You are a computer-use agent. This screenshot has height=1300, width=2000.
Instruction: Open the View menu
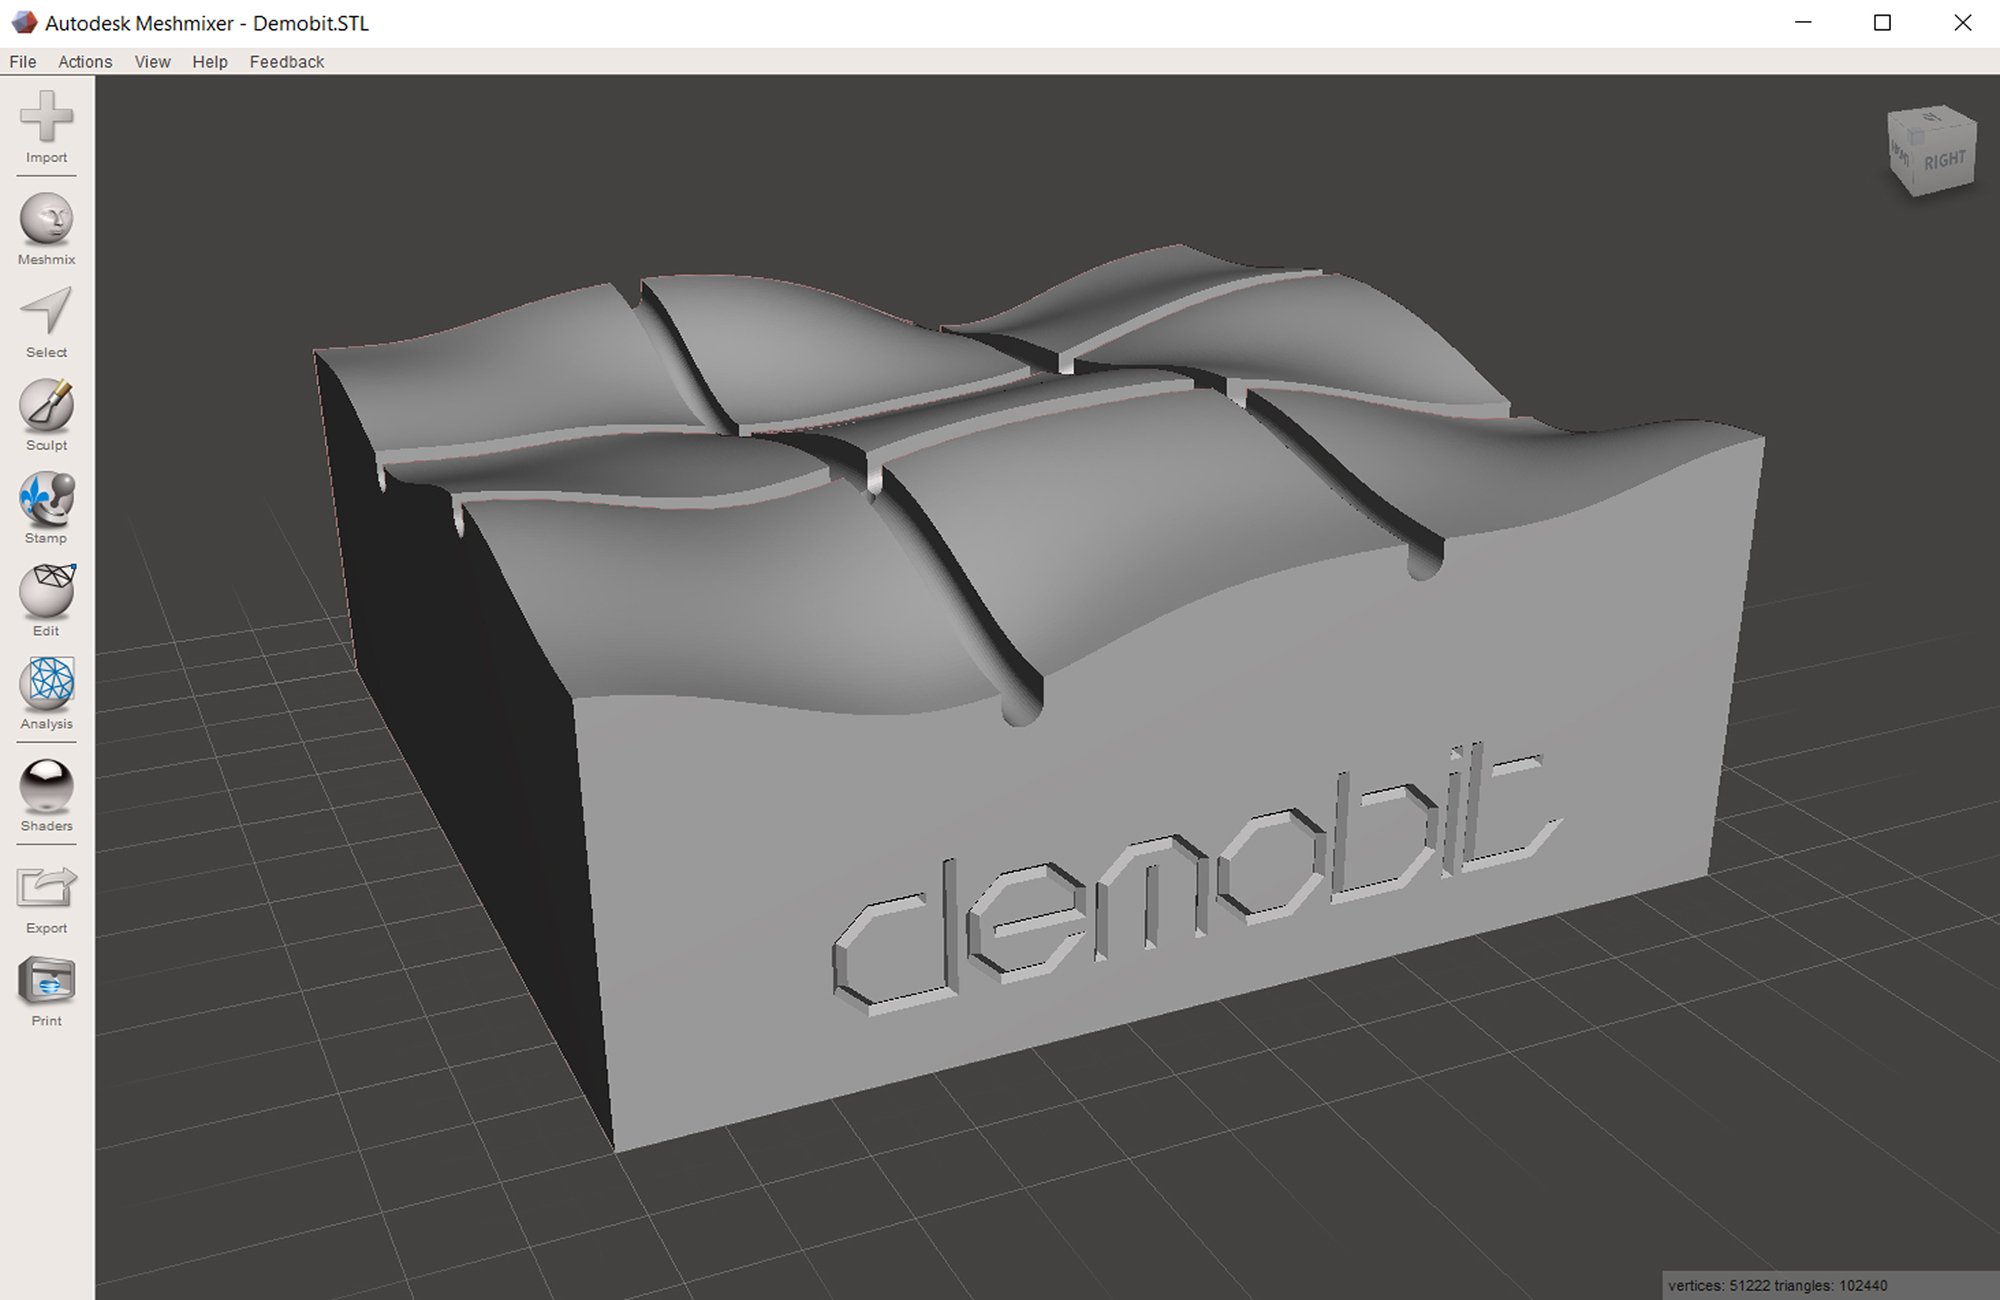pyautogui.click(x=152, y=62)
